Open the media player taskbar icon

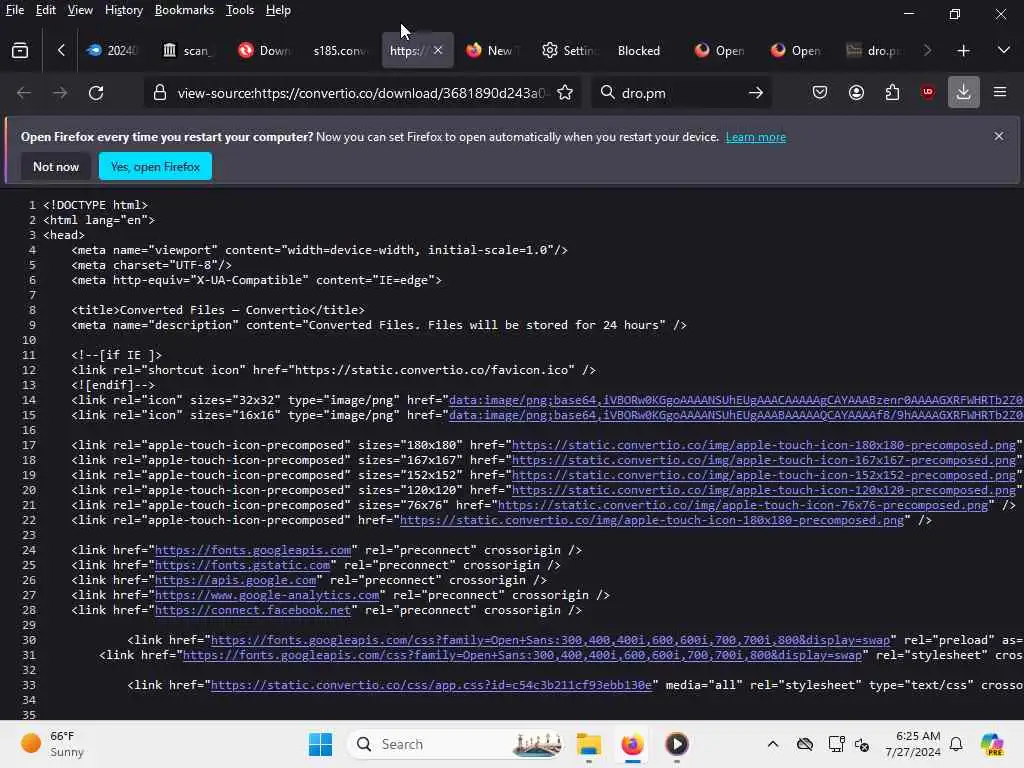[x=677, y=744]
